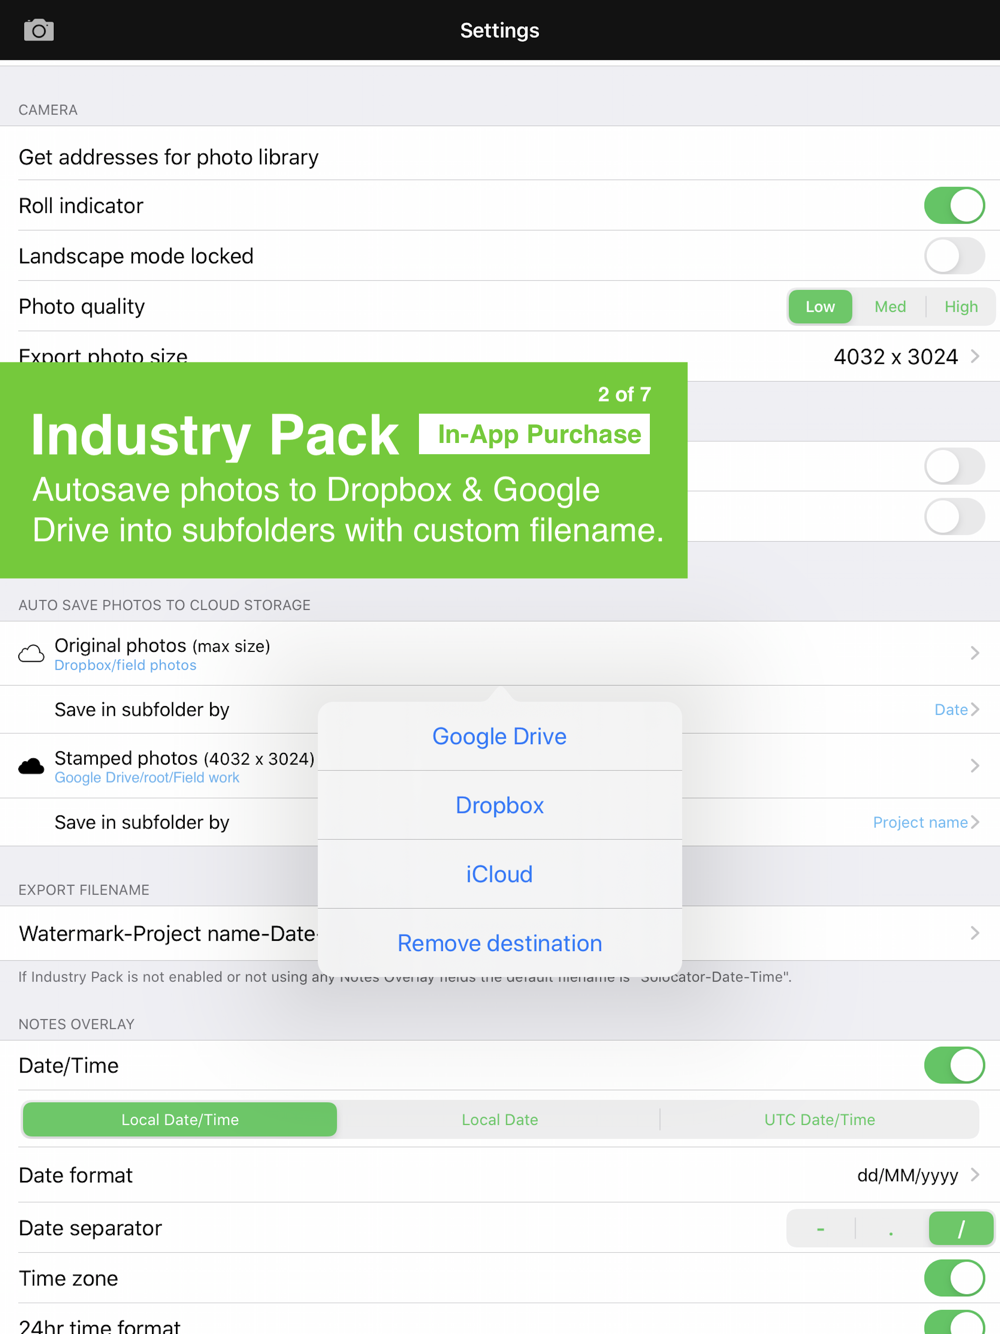Image resolution: width=1000 pixels, height=1334 pixels.
Task: Turn on the upper switch beside the Industry Pack banner
Action: [954, 466]
